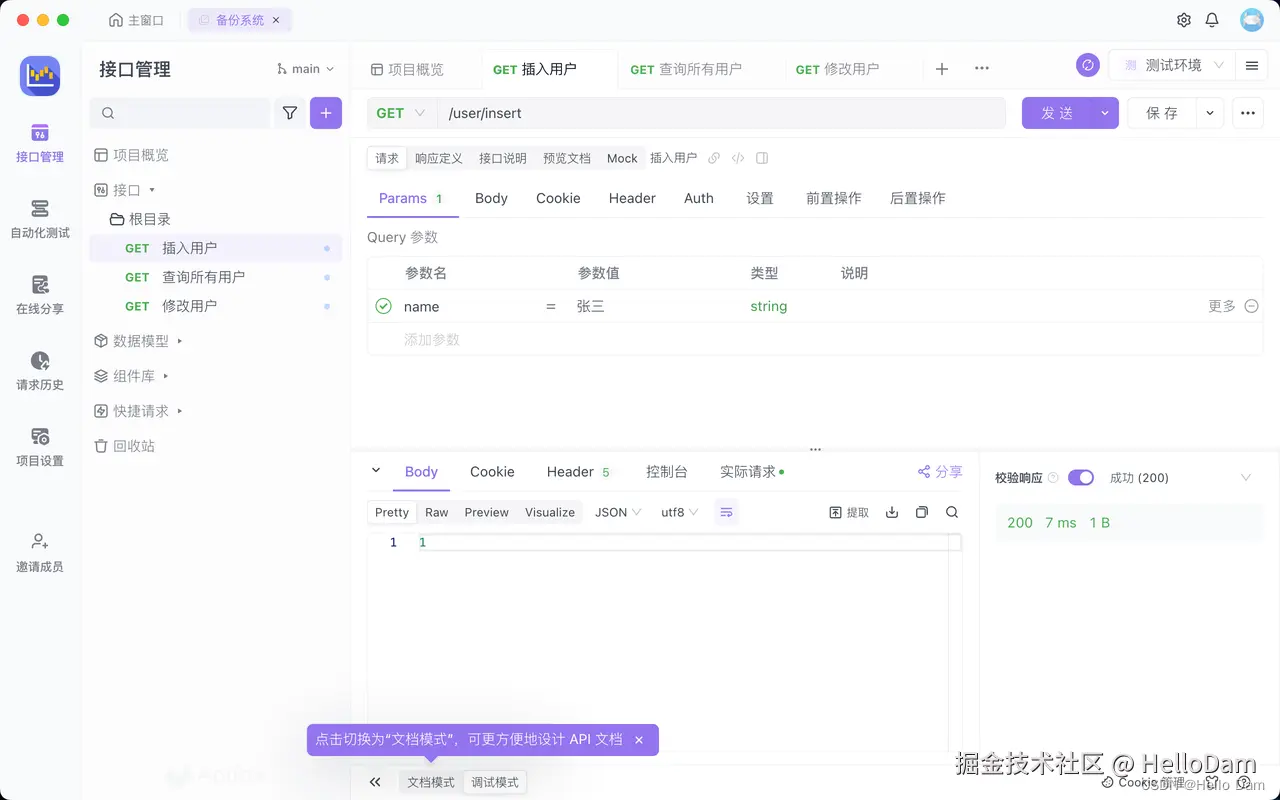This screenshot has width=1280, height=800.
Task: Open the utf8 encoding dropdown
Action: (x=679, y=512)
